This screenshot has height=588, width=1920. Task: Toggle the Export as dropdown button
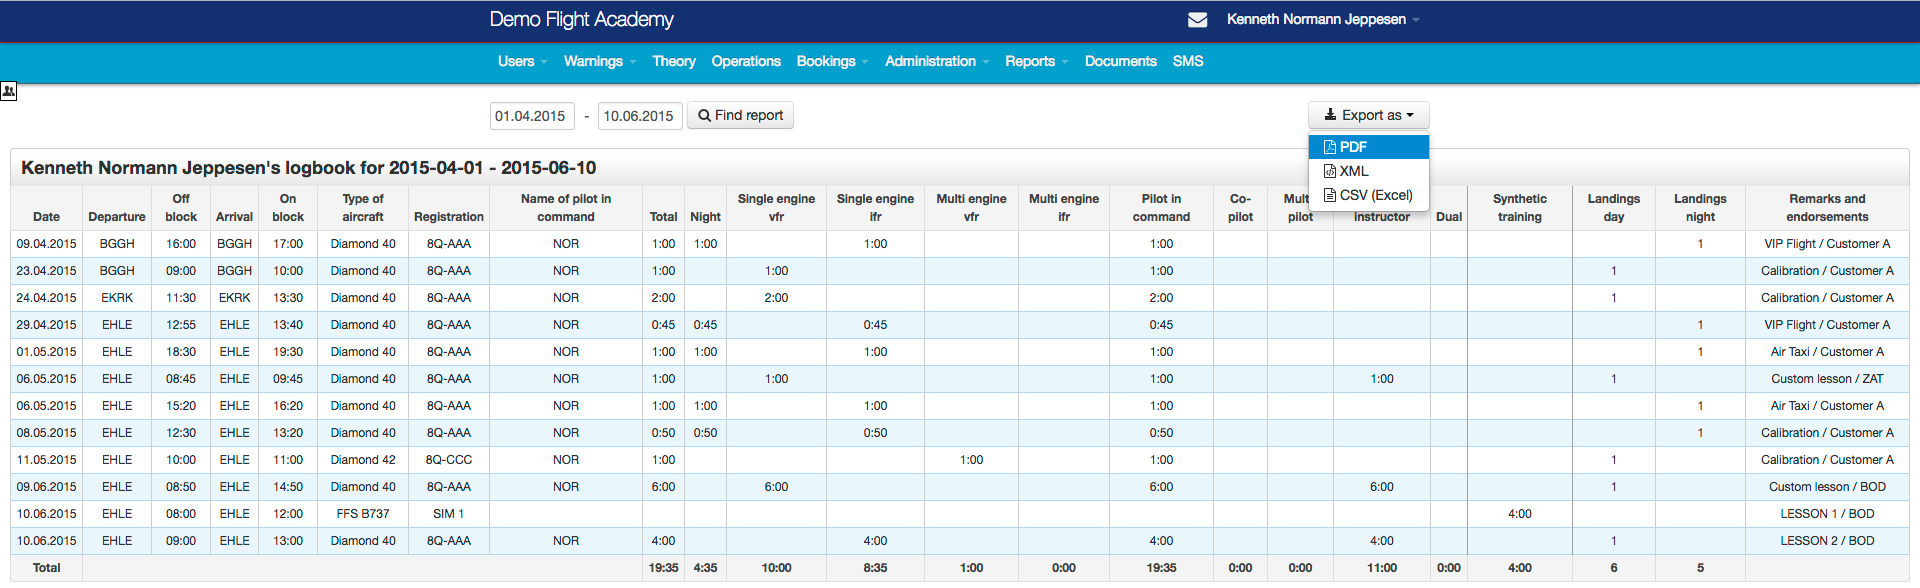click(1368, 115)
